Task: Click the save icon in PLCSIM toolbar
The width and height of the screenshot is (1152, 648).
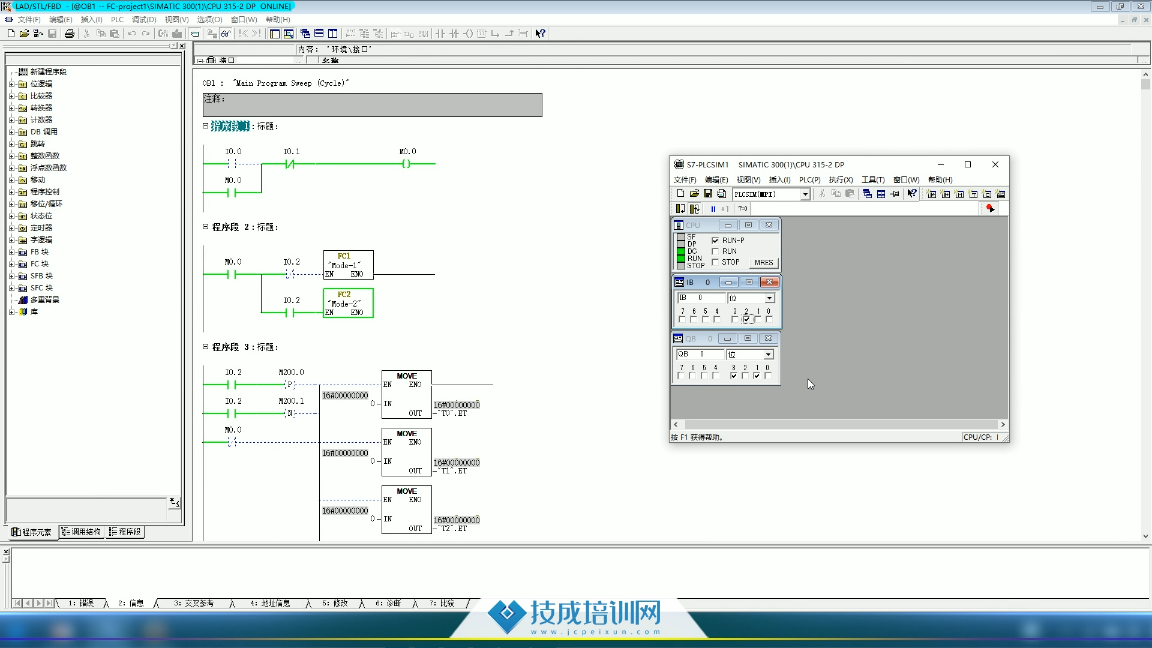Action: tap(707, 194)
